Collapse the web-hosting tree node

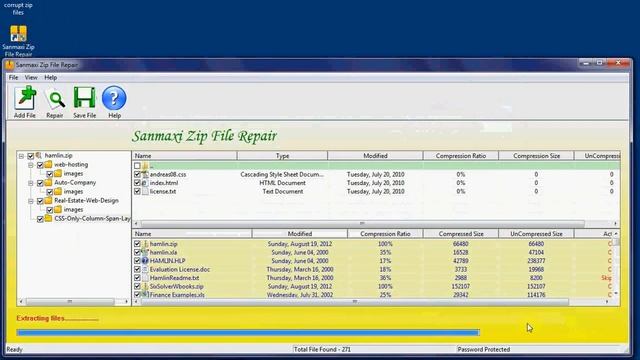click(x=31, y=165)
